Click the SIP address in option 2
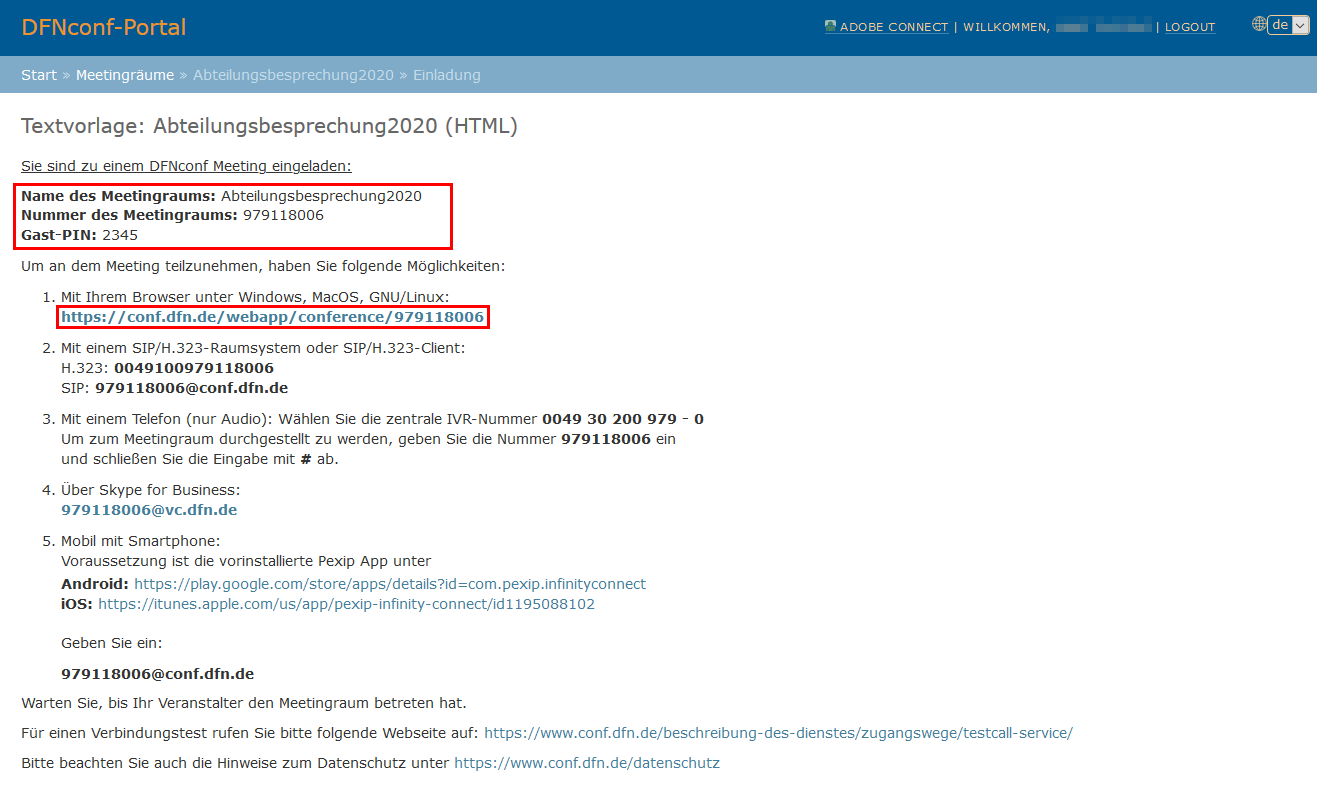Image resolution: width=1317 pixels, height=795 pixels. pos(191,388)
